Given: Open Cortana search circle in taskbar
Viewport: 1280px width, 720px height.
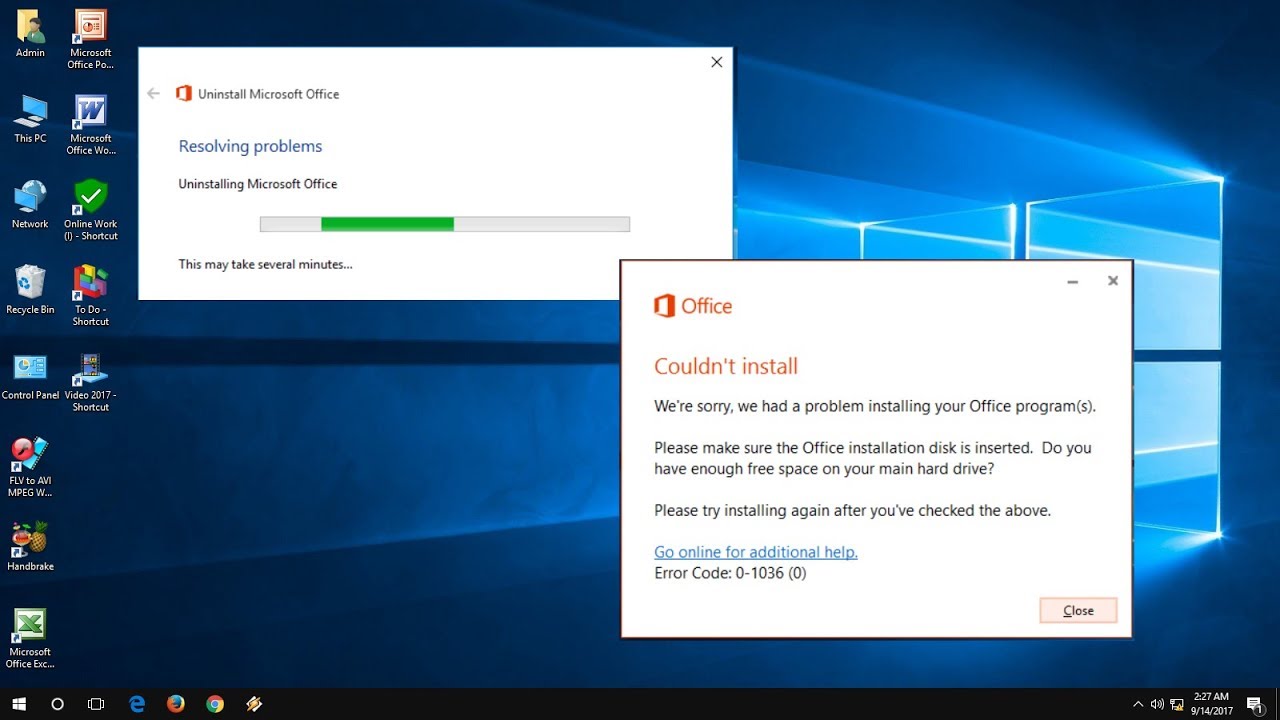Looking at the screenshot, I should point(57,704).
